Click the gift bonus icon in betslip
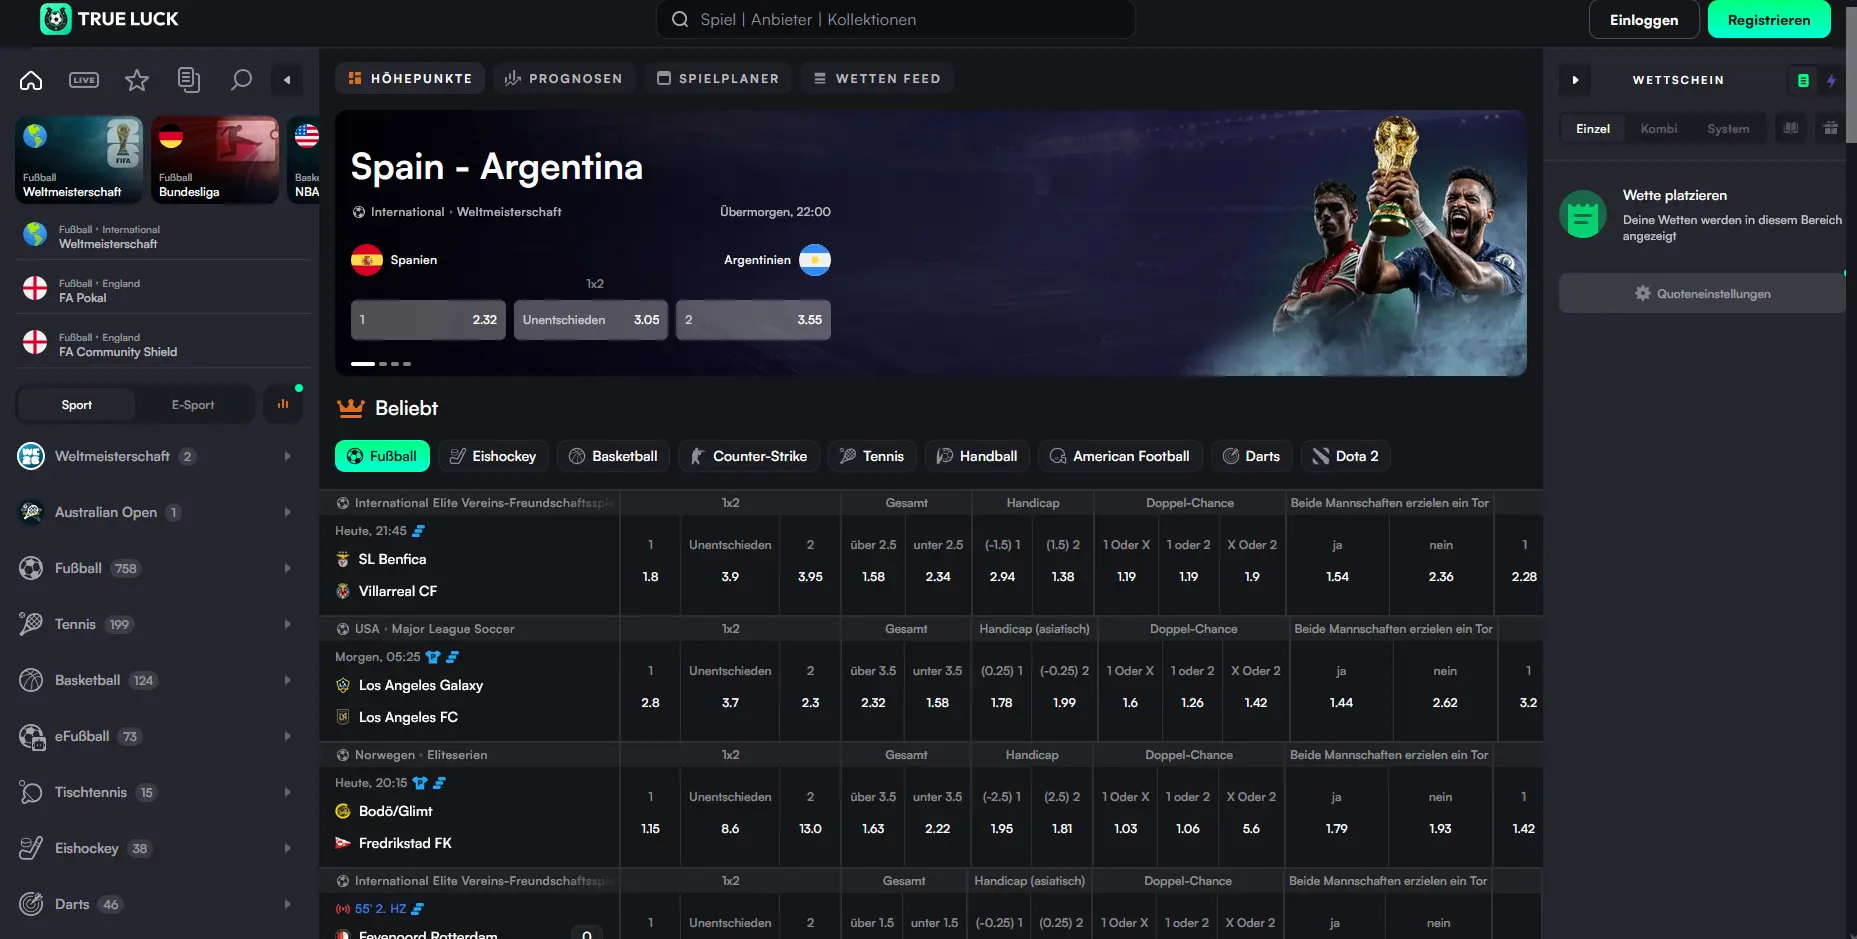The height and width of the screenshot is (939, 1857). tap(1831, 128)
